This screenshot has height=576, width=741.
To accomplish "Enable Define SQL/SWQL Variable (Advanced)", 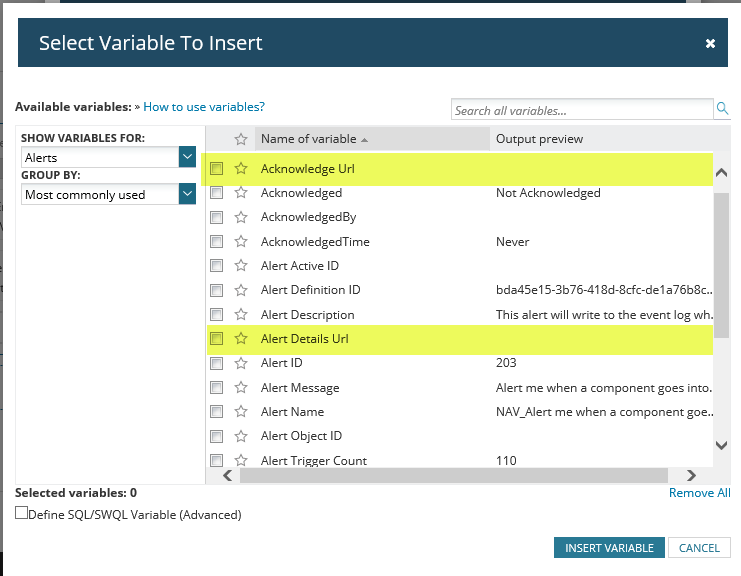I will coord(22,514).
